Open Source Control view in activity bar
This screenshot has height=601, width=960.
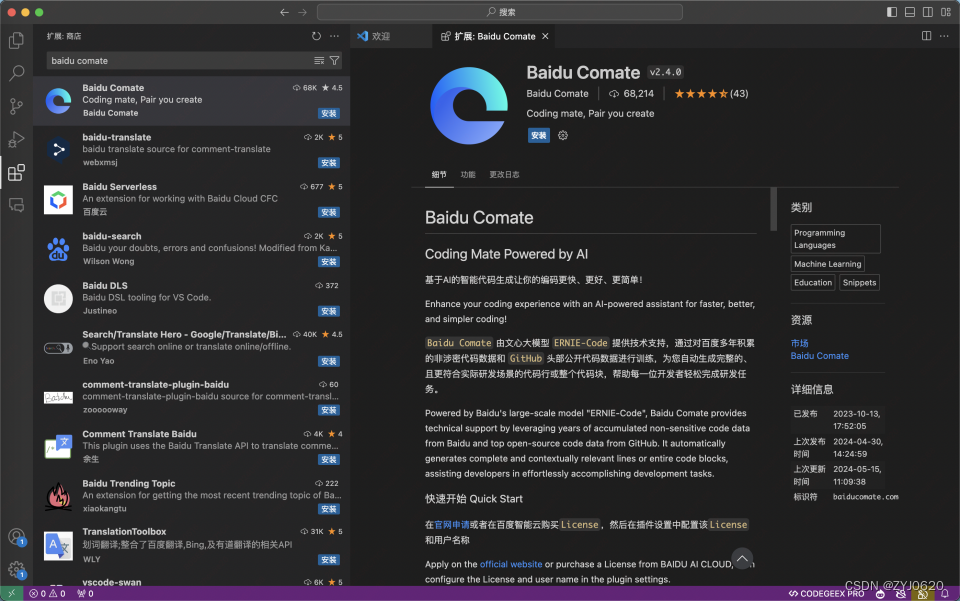(x=17, y=106)
